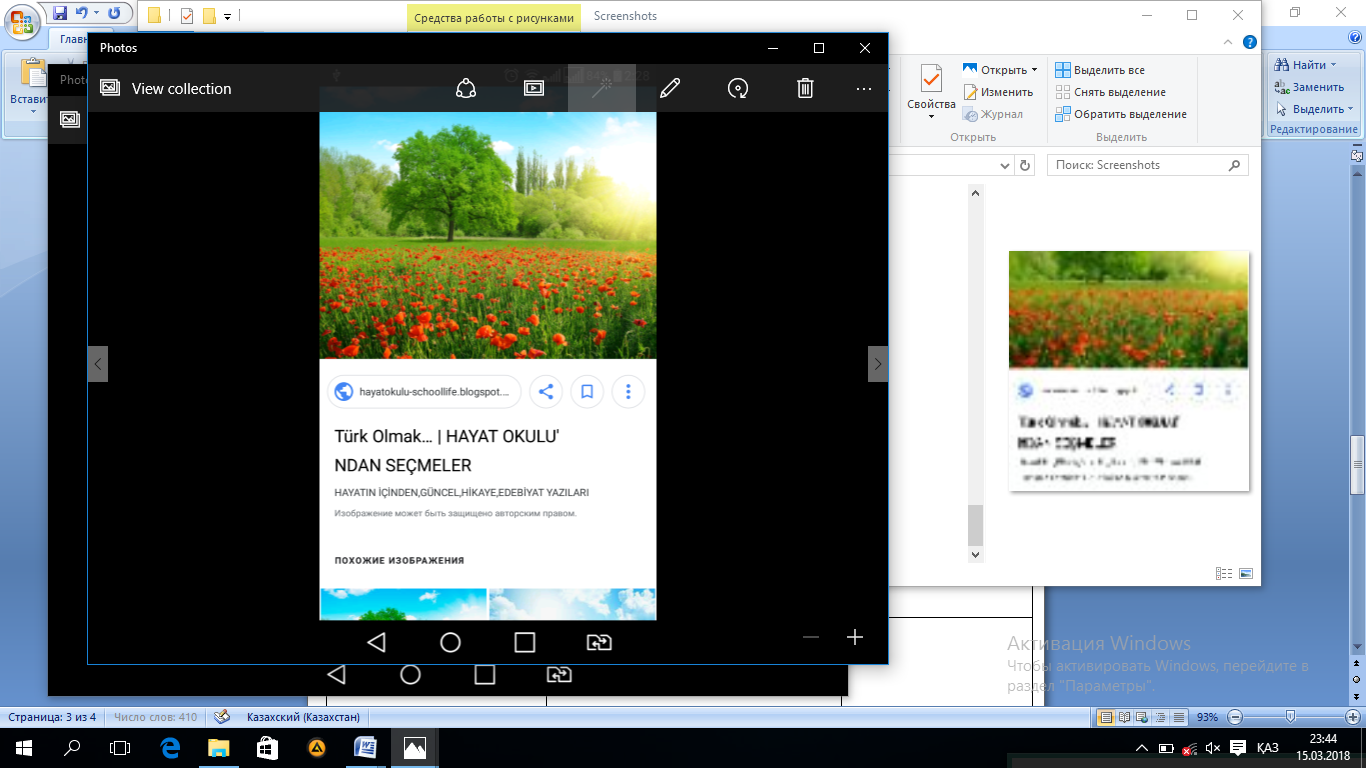This screenshot has width=1366, height=768.
Task: Rotate the photo using the rotate icon
Action: [738, 88]
